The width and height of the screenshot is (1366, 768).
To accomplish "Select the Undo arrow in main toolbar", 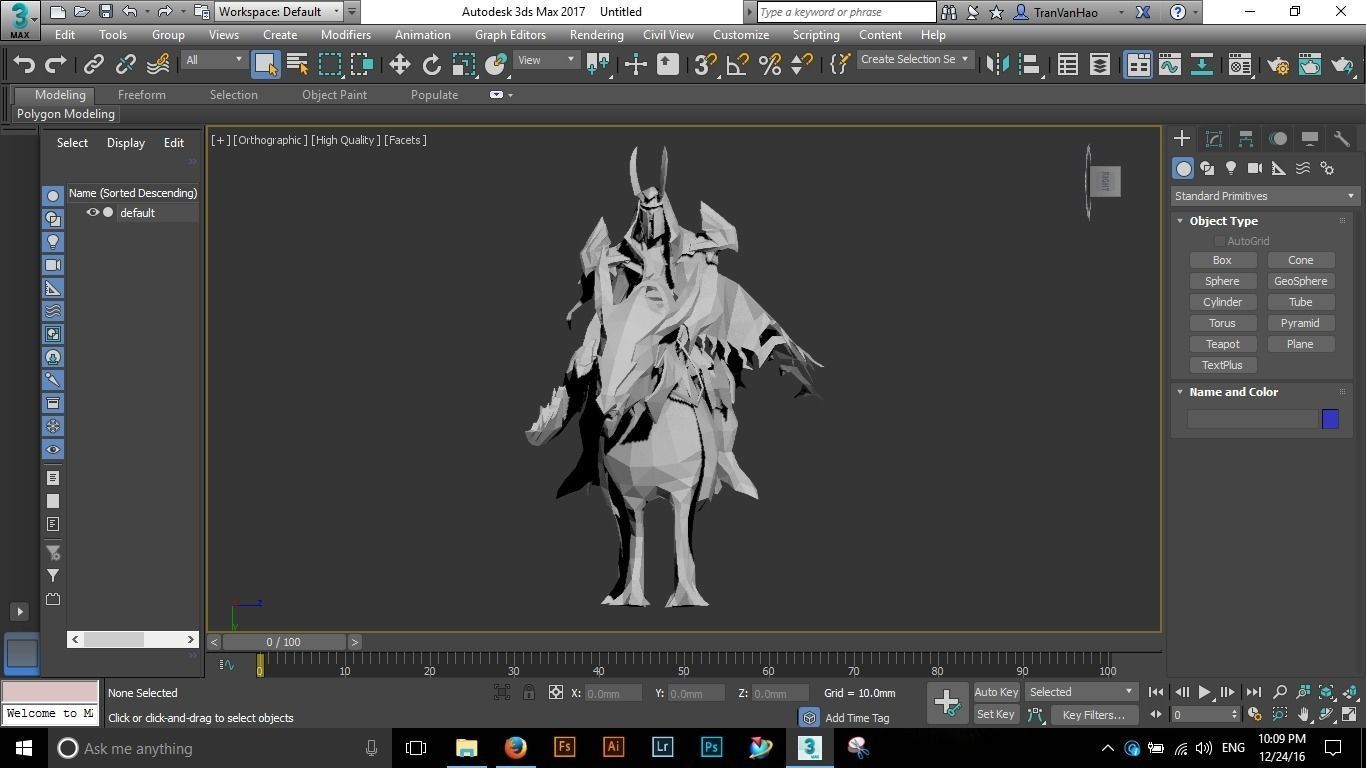I will pyautogui.click(x=24, y=64).
